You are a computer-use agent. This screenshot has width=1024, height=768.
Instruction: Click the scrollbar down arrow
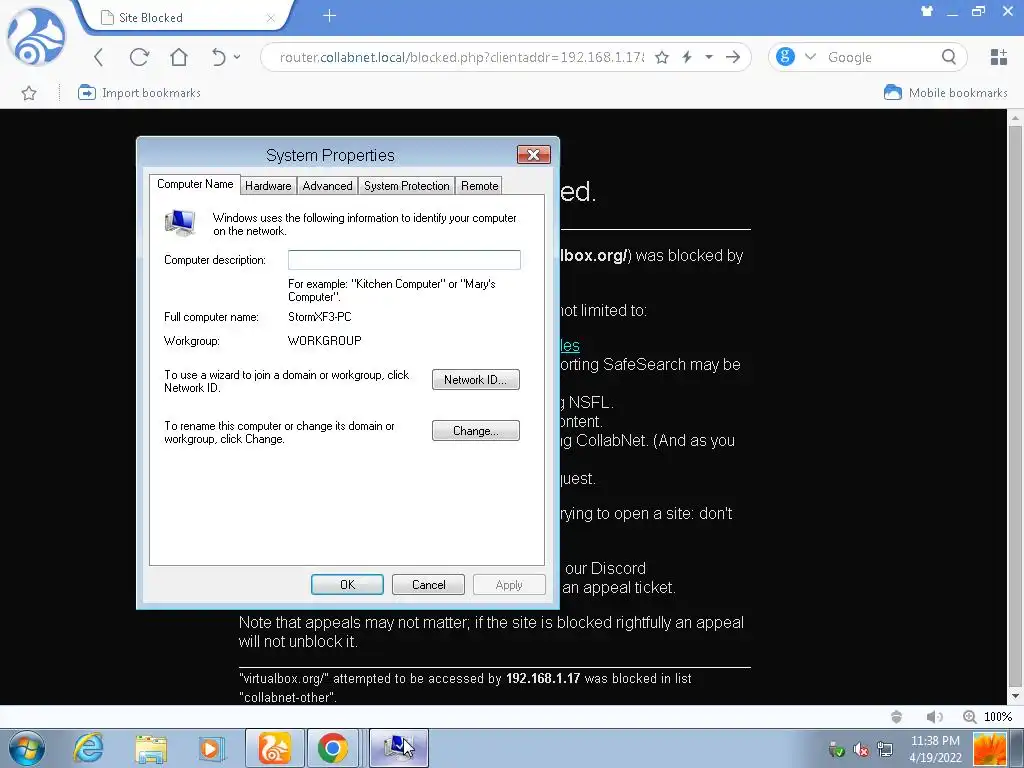pyautogui.click(x=1015, y=697)
